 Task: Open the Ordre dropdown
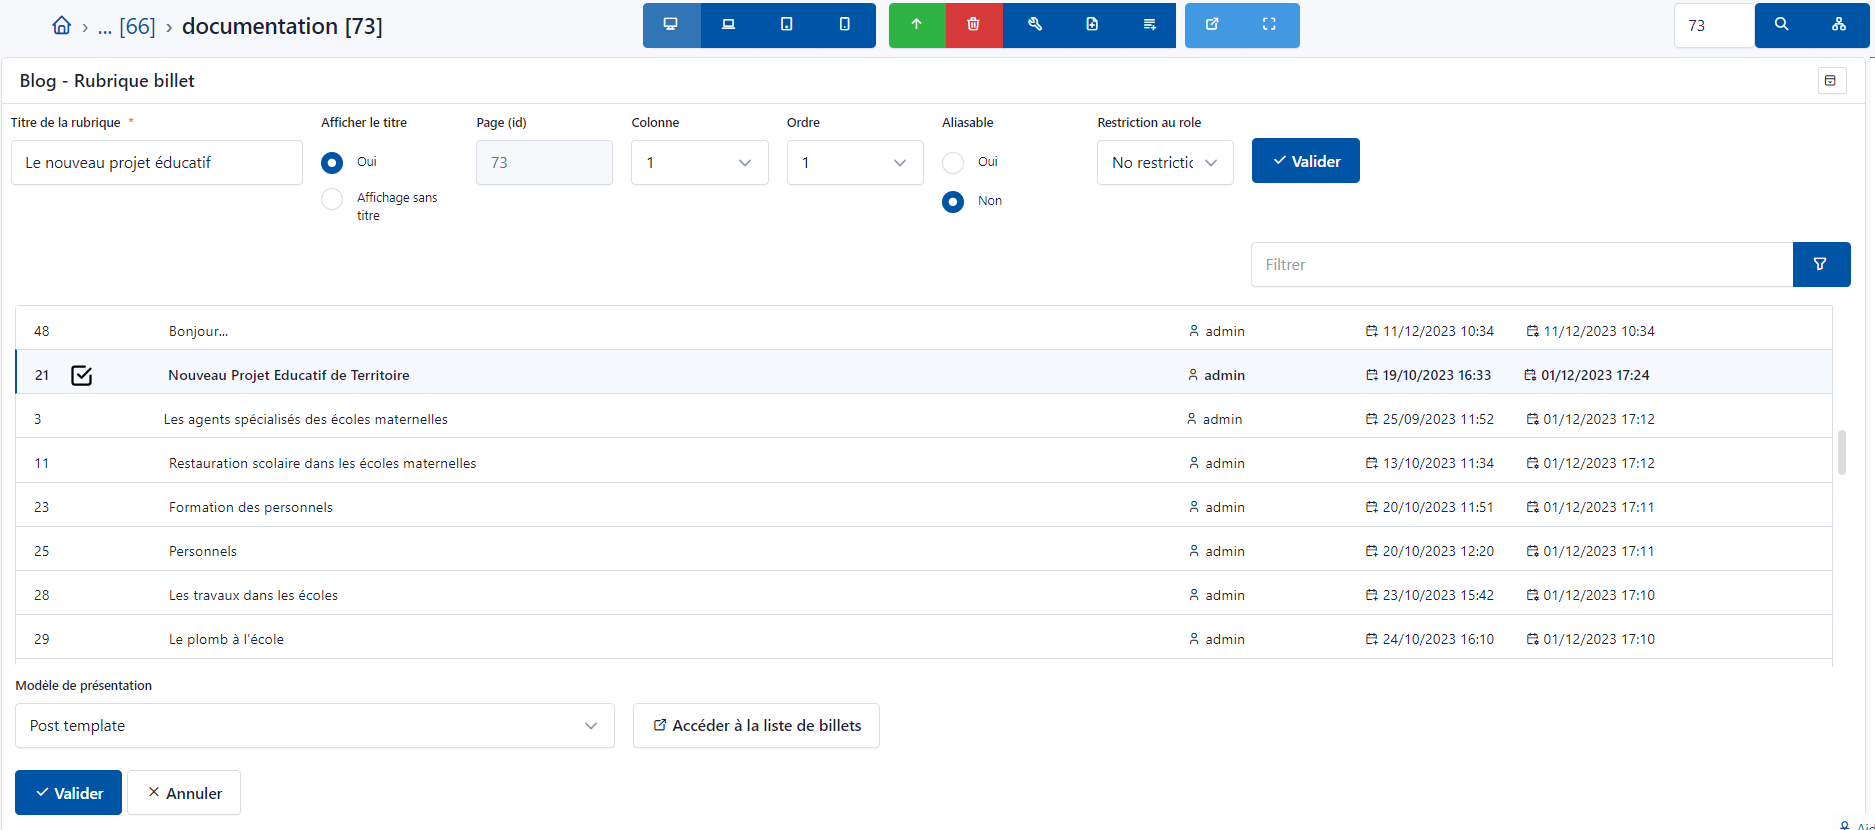point(854,163)
